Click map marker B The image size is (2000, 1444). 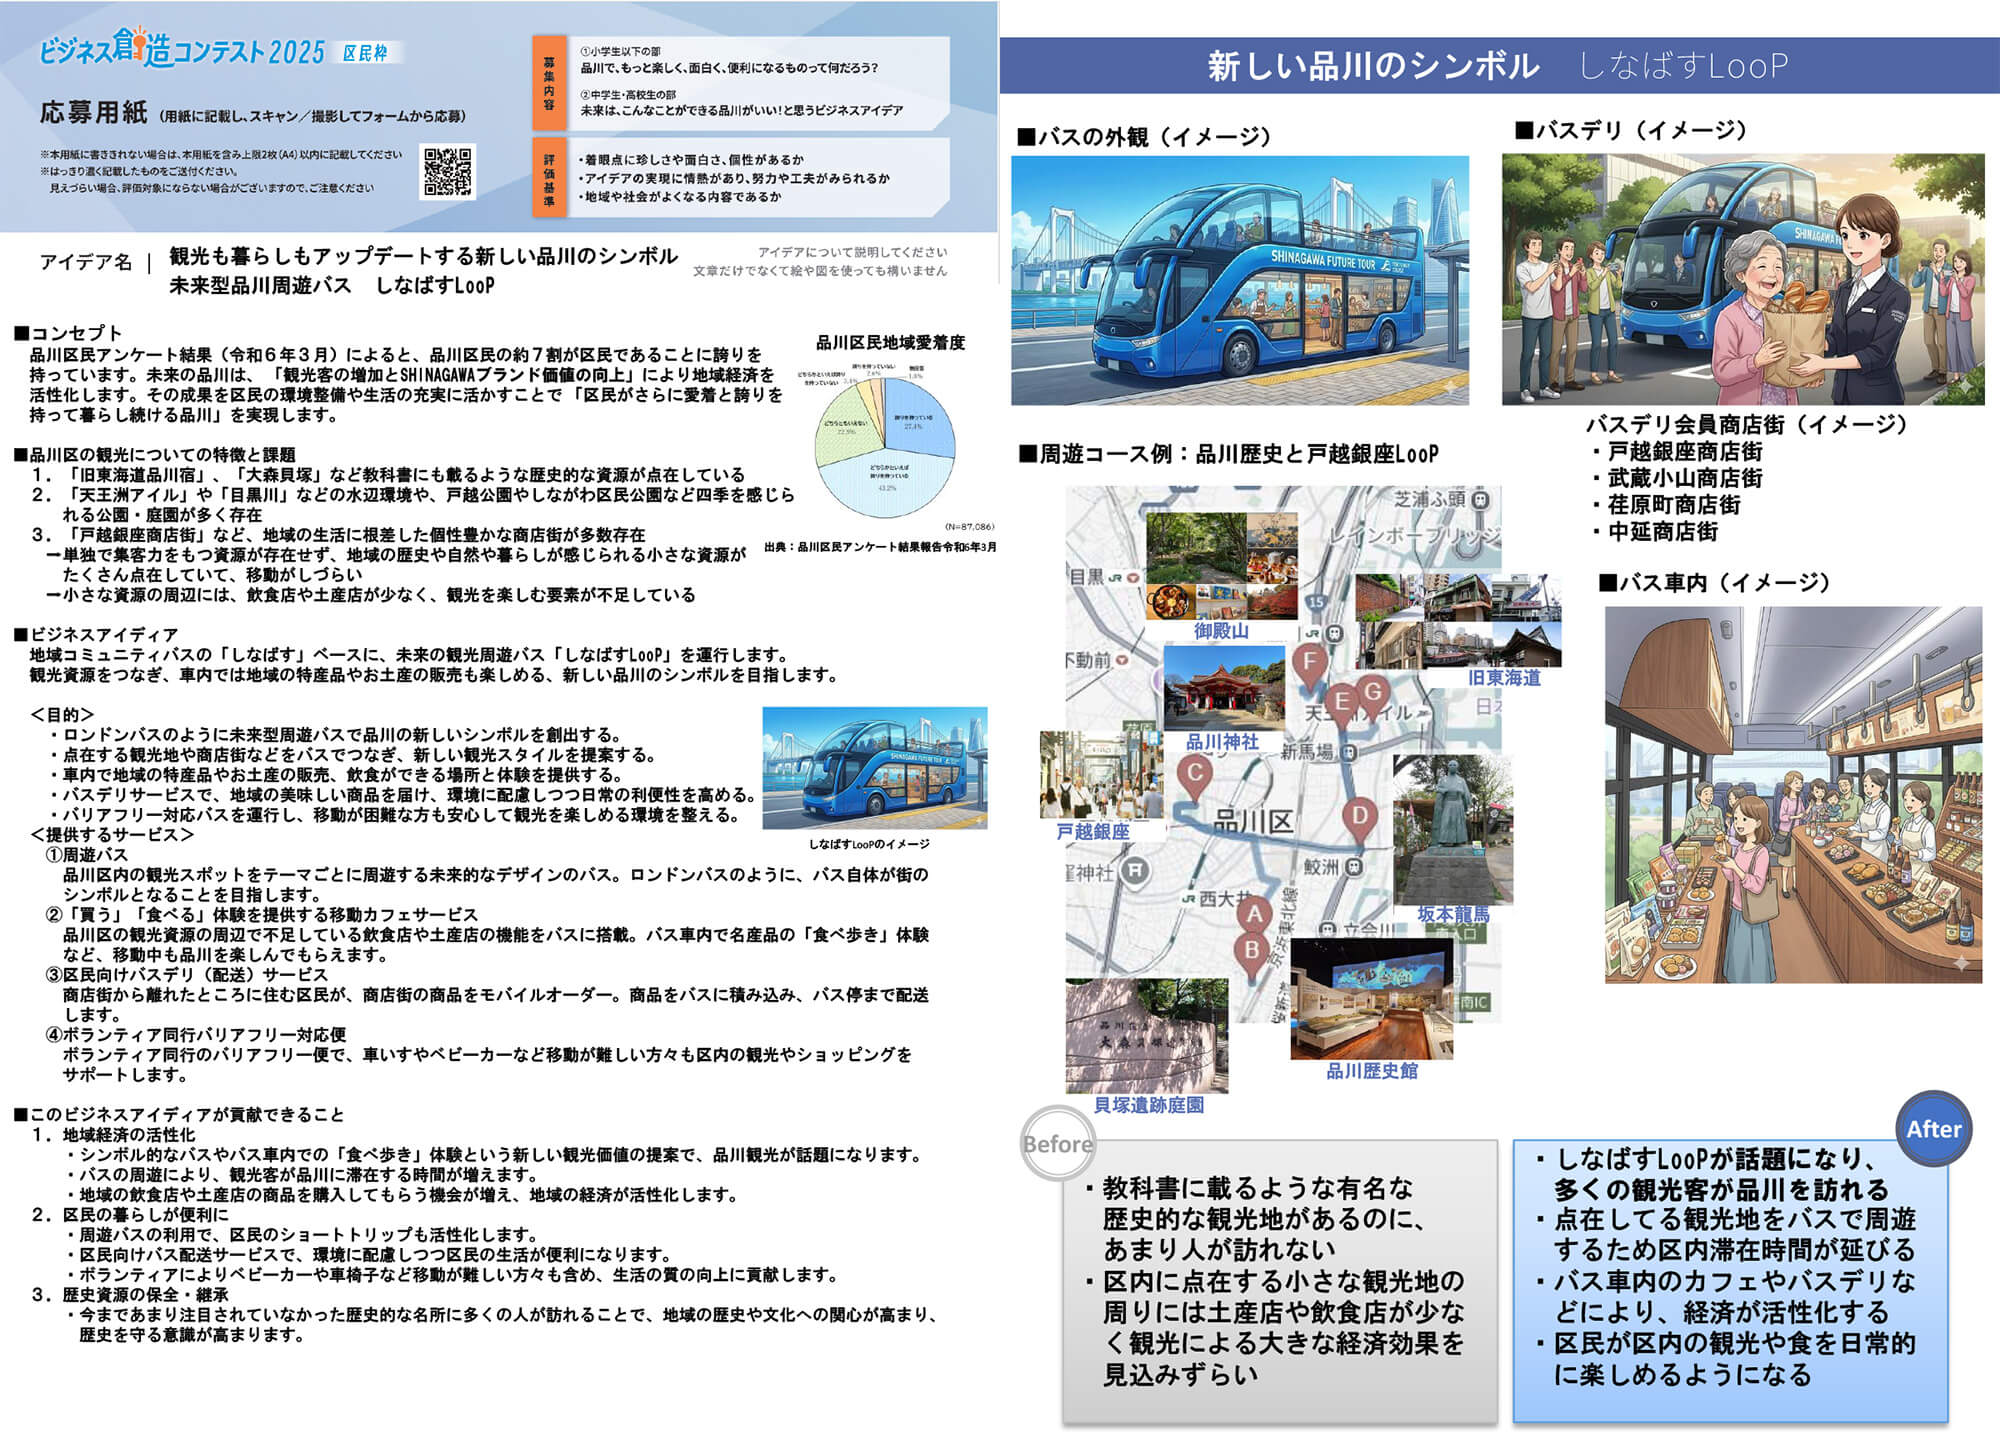1251,949
